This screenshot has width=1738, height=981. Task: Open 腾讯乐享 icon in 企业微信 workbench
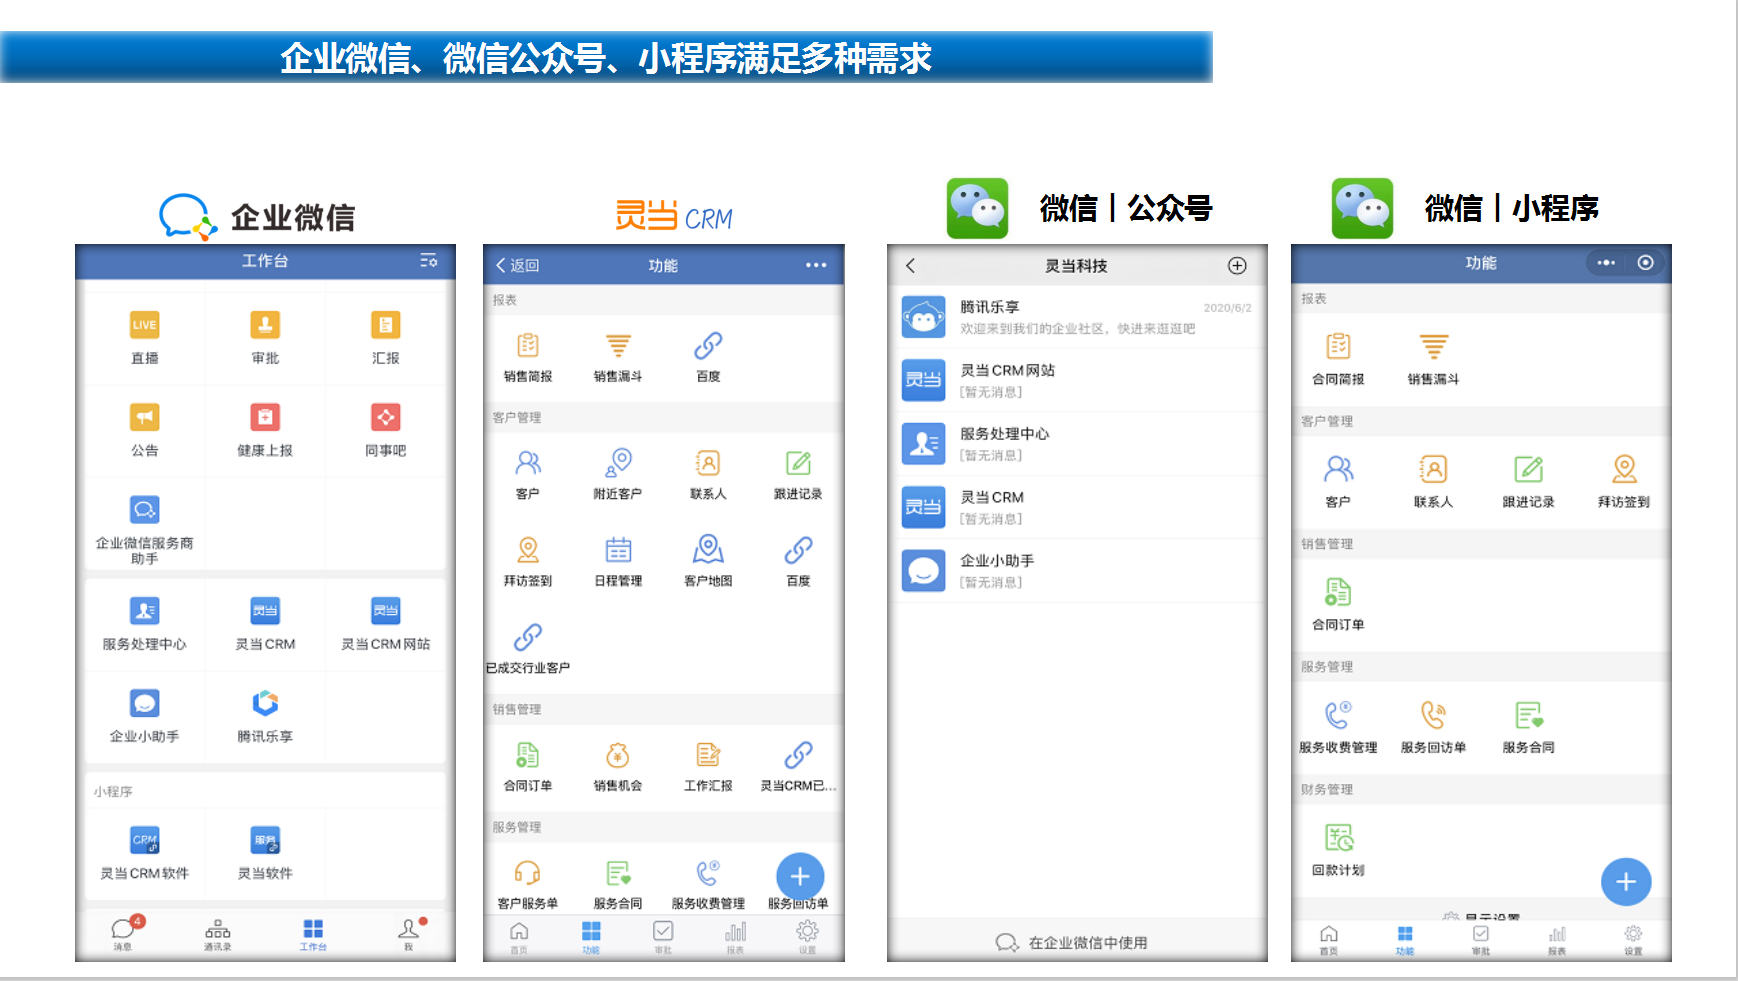pos(265,703)
